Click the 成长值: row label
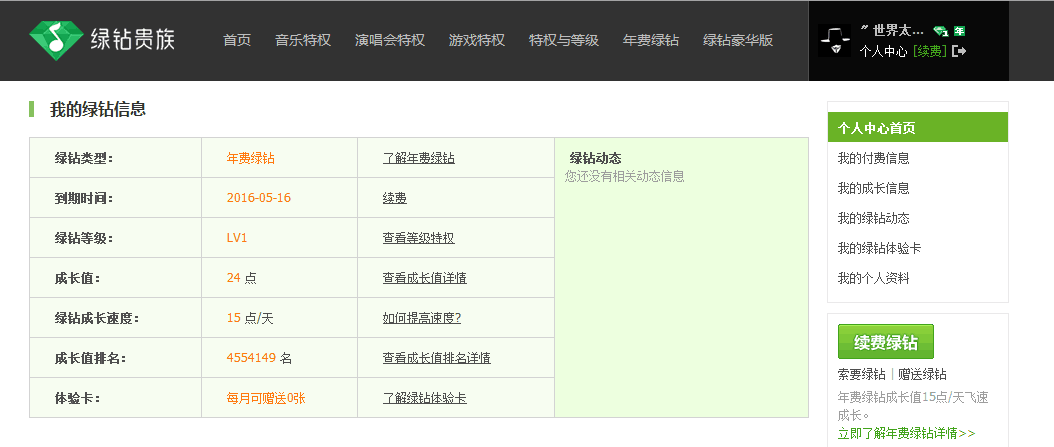Screen dimensions: 1054x447 tap(78, 278)
